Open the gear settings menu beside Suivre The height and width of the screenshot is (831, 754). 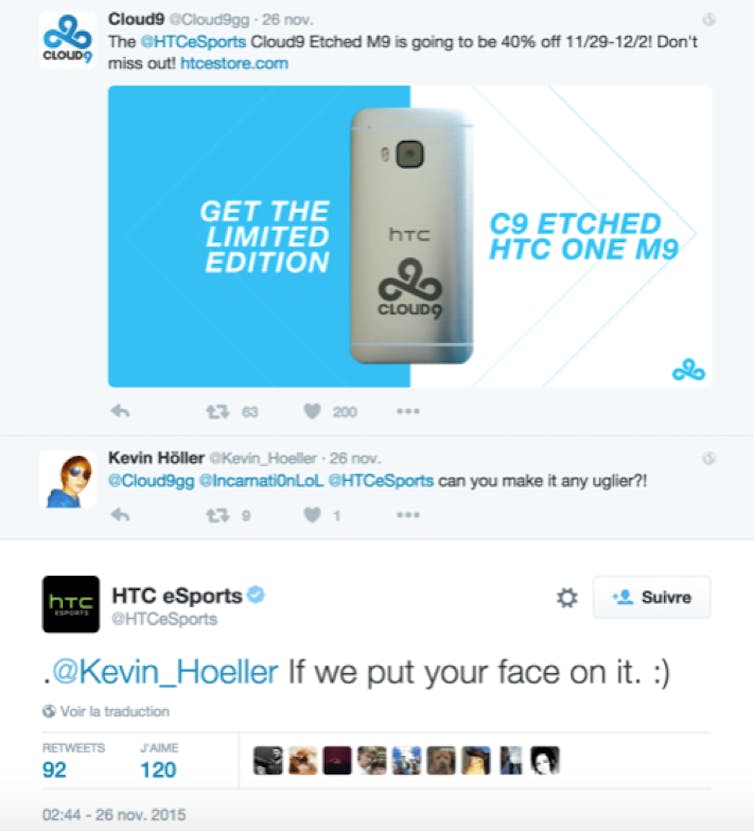567,597
